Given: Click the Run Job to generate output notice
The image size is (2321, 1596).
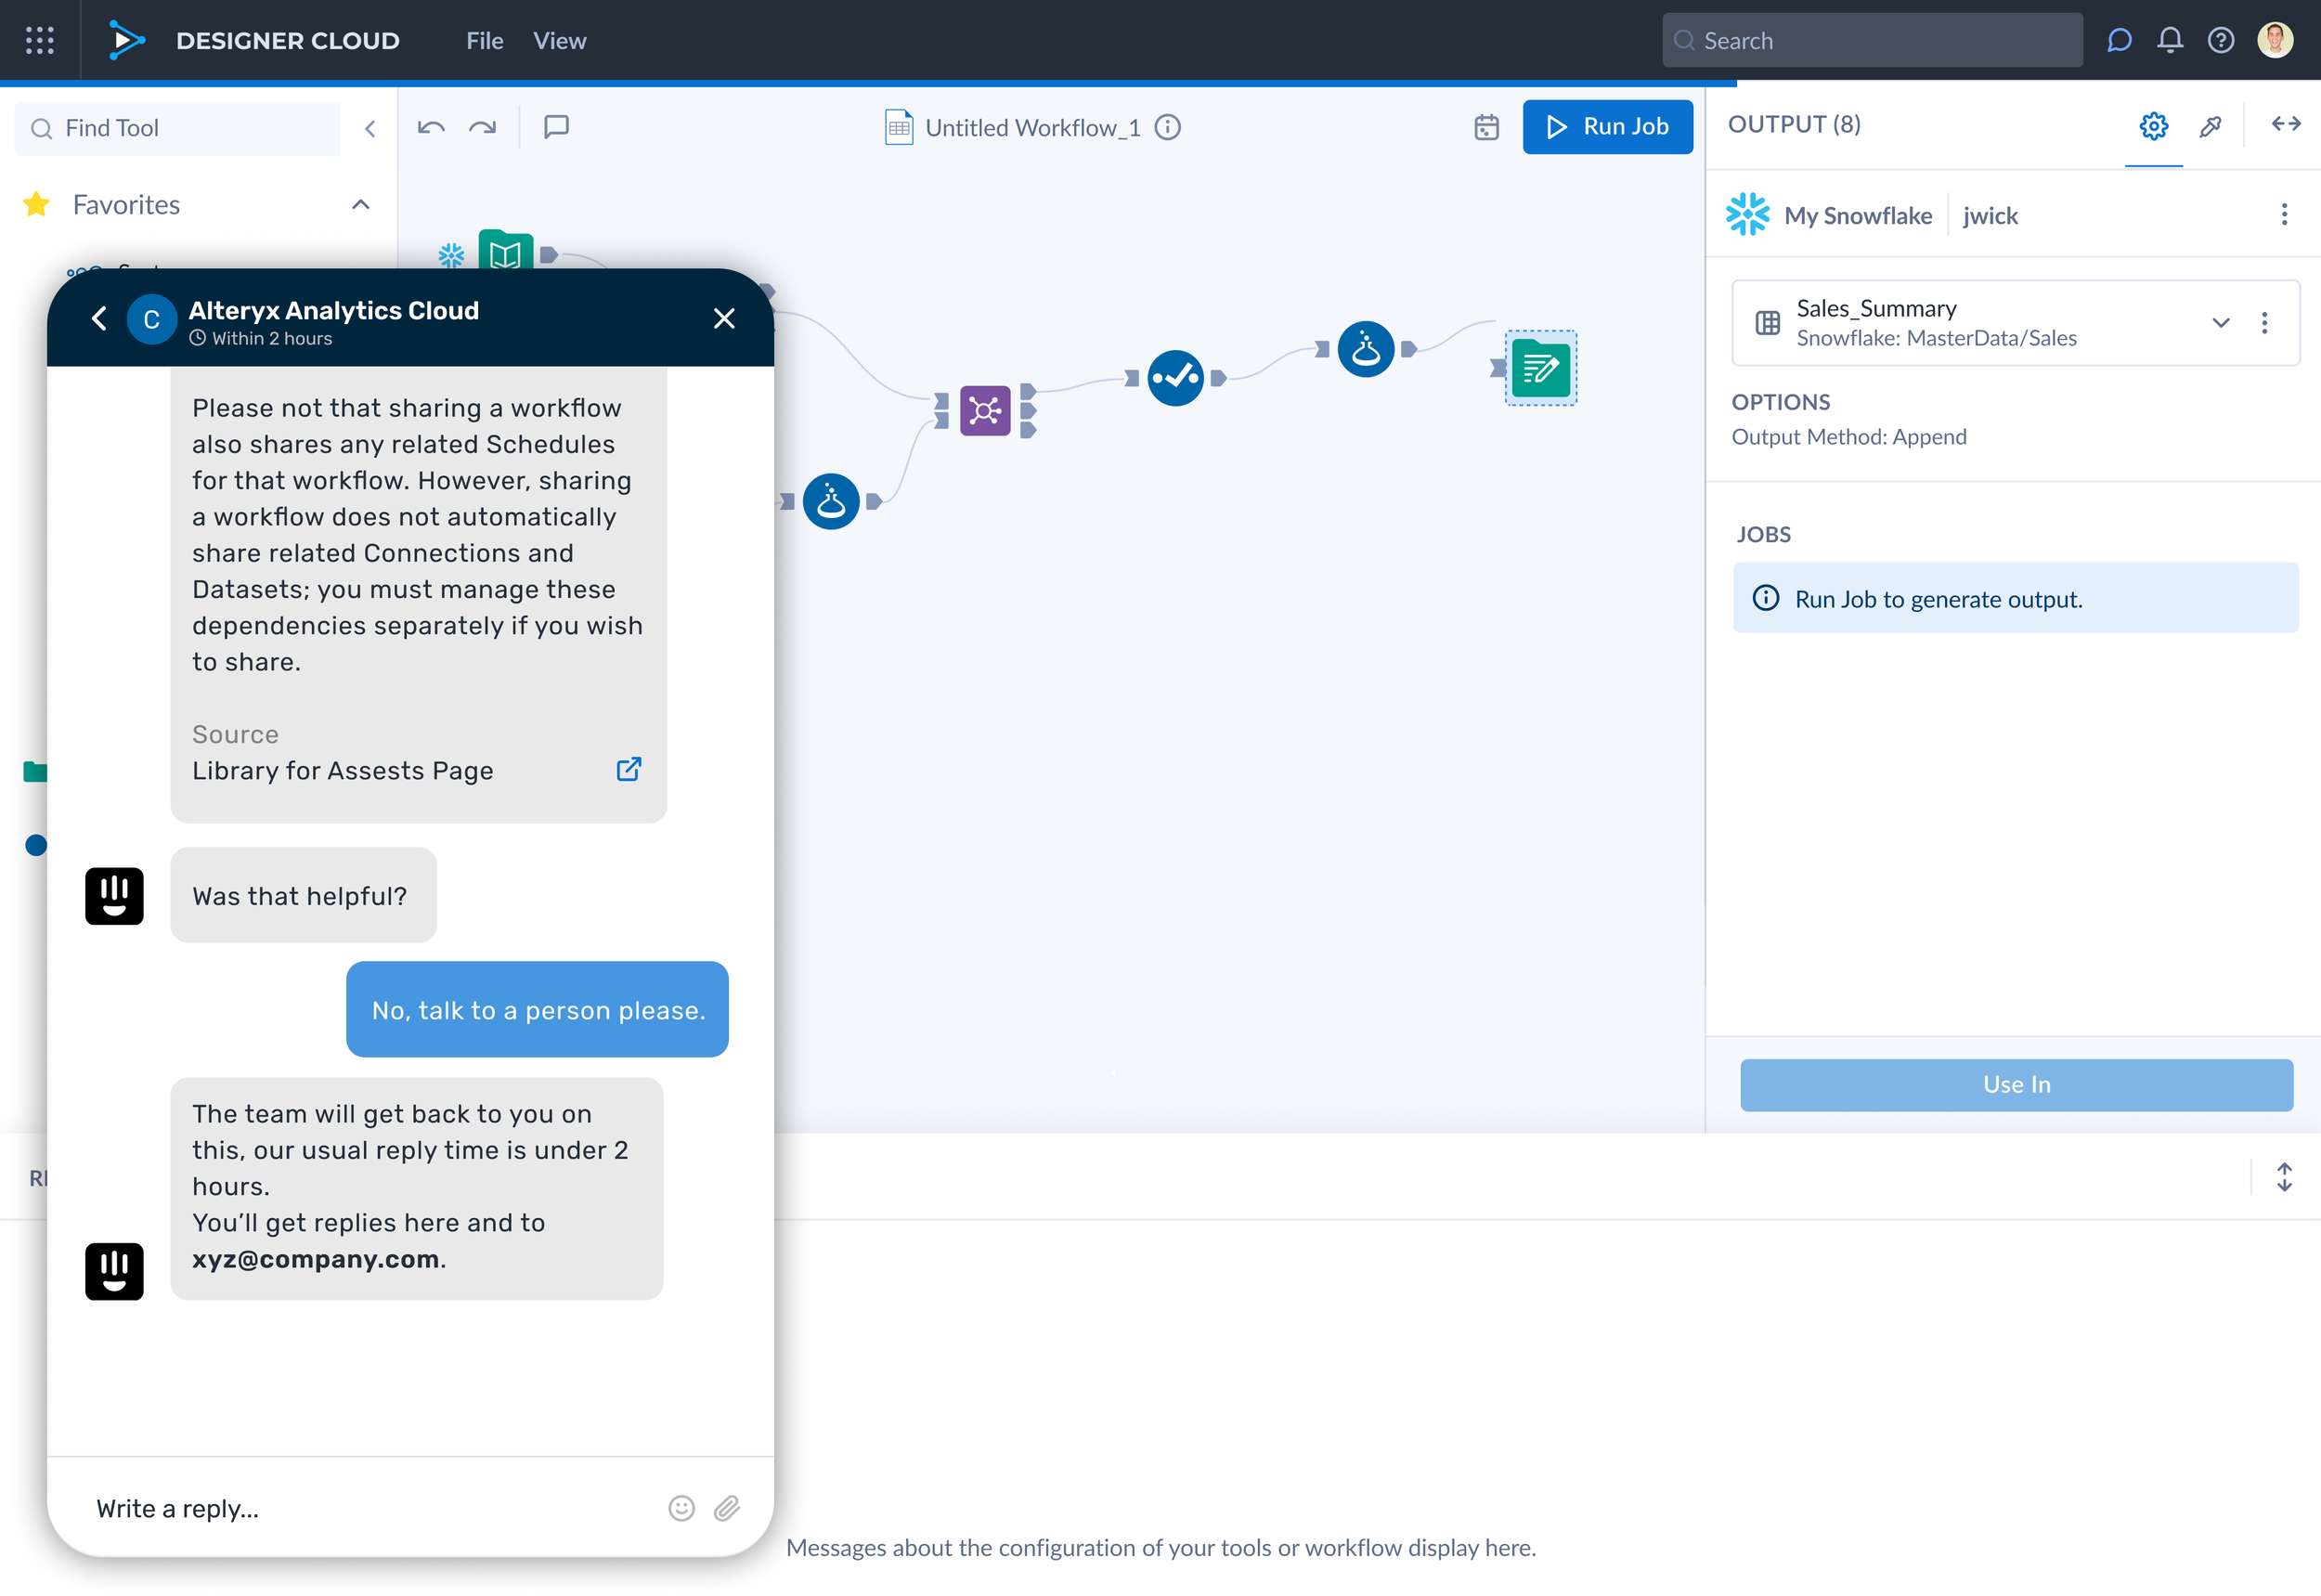Looking at the screenshot, I should pos(2016,598).
